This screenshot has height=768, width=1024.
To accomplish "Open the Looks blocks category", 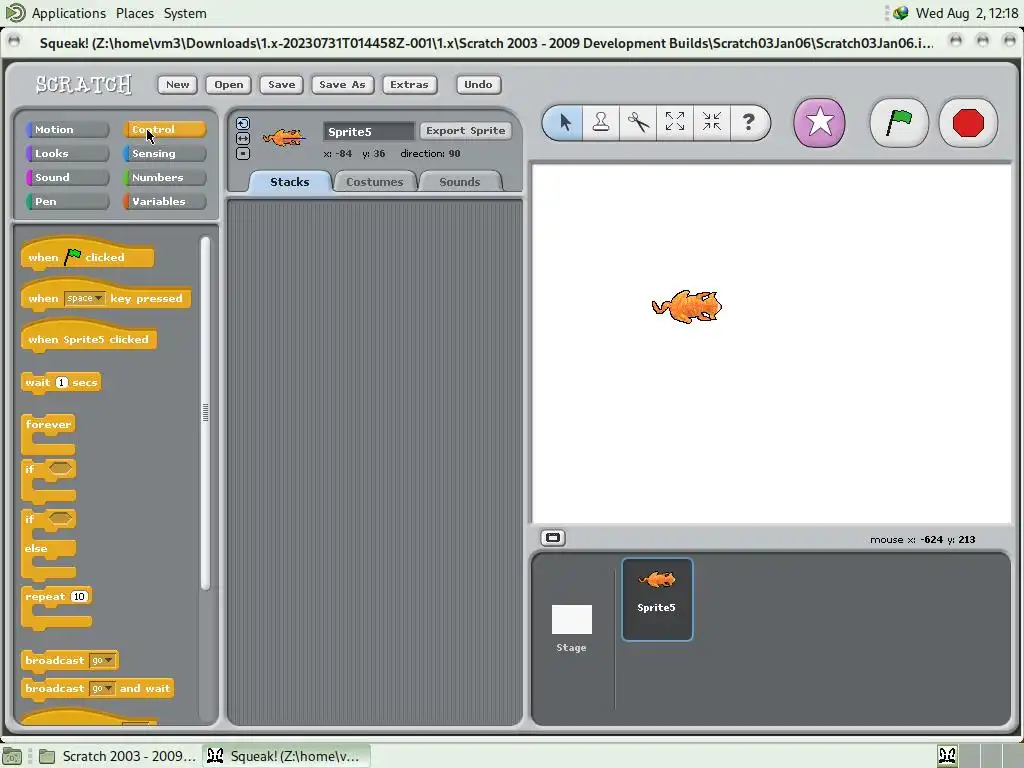I will coord(67,153).
